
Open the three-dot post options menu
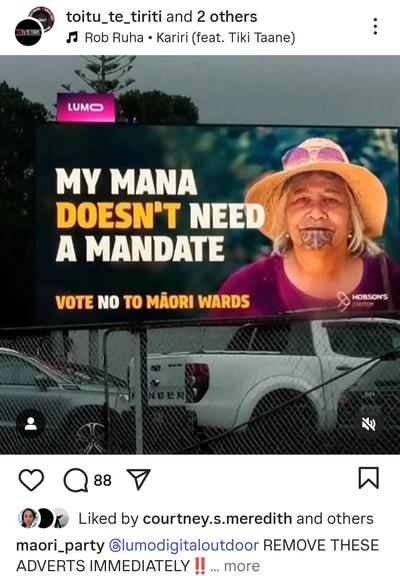click(x=375, y=26)
